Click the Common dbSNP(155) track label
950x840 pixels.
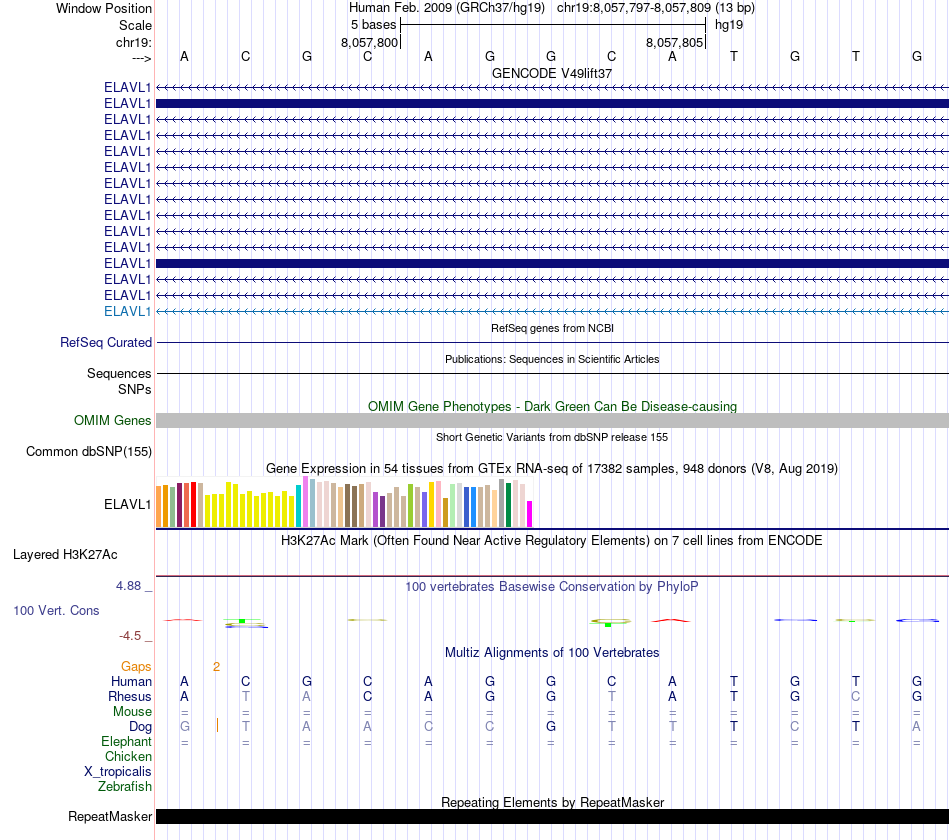(89, 452)
